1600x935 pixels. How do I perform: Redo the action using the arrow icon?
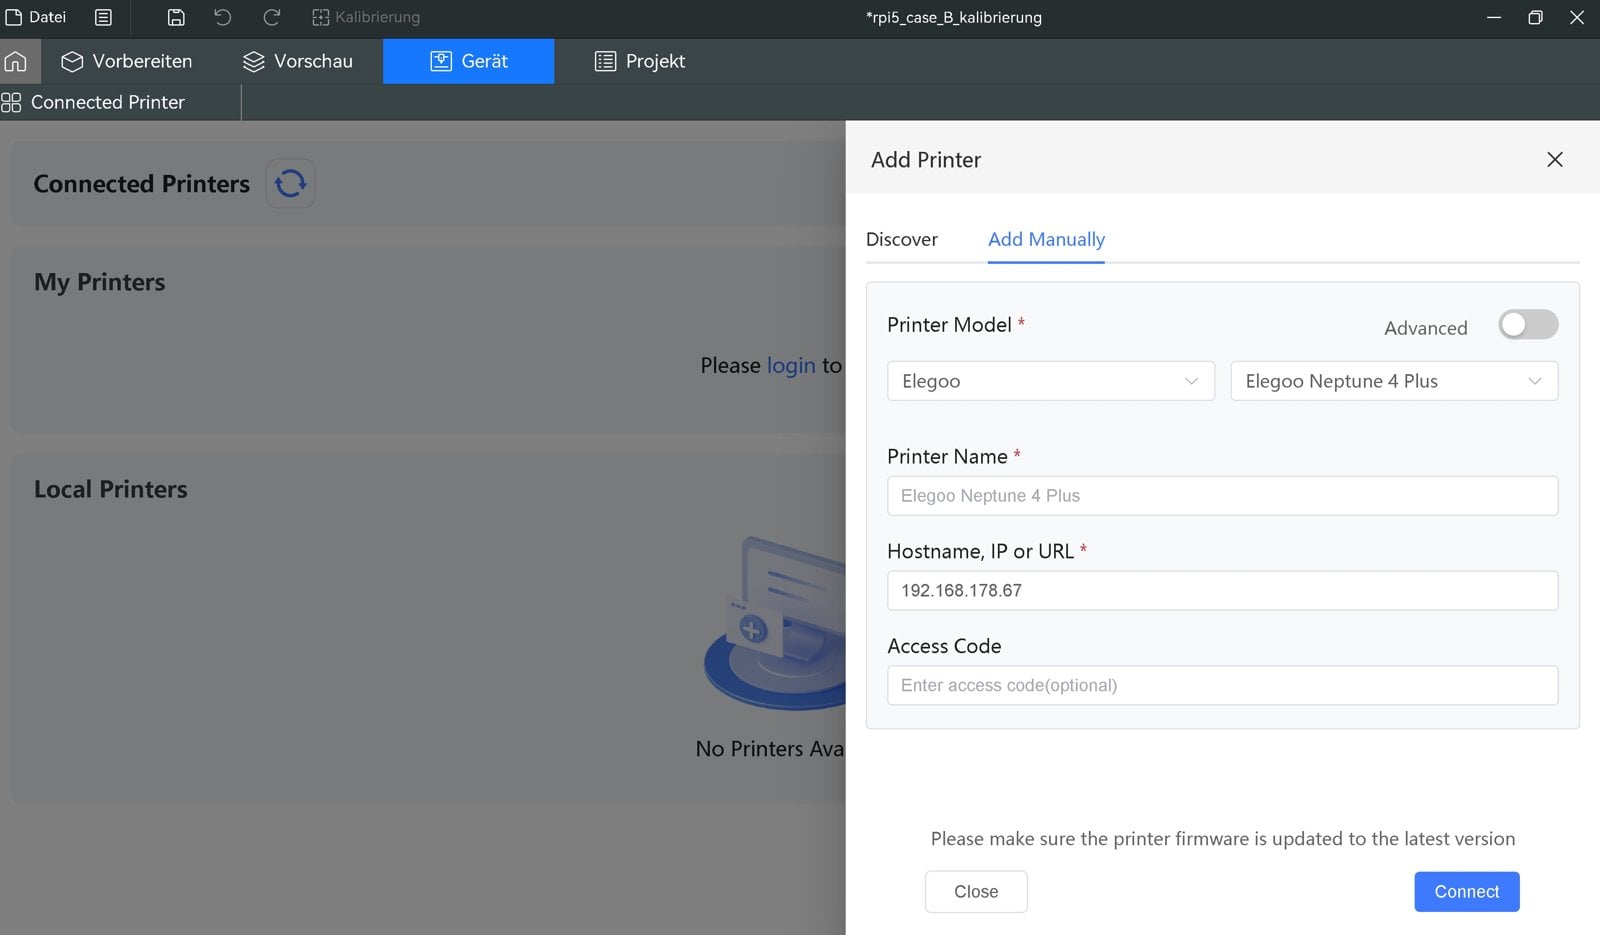coord(271,17)
